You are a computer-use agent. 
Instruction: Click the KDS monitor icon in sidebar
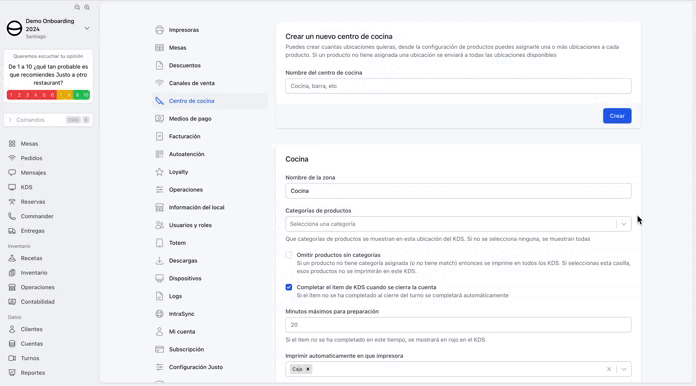click(x=12, y=187)
